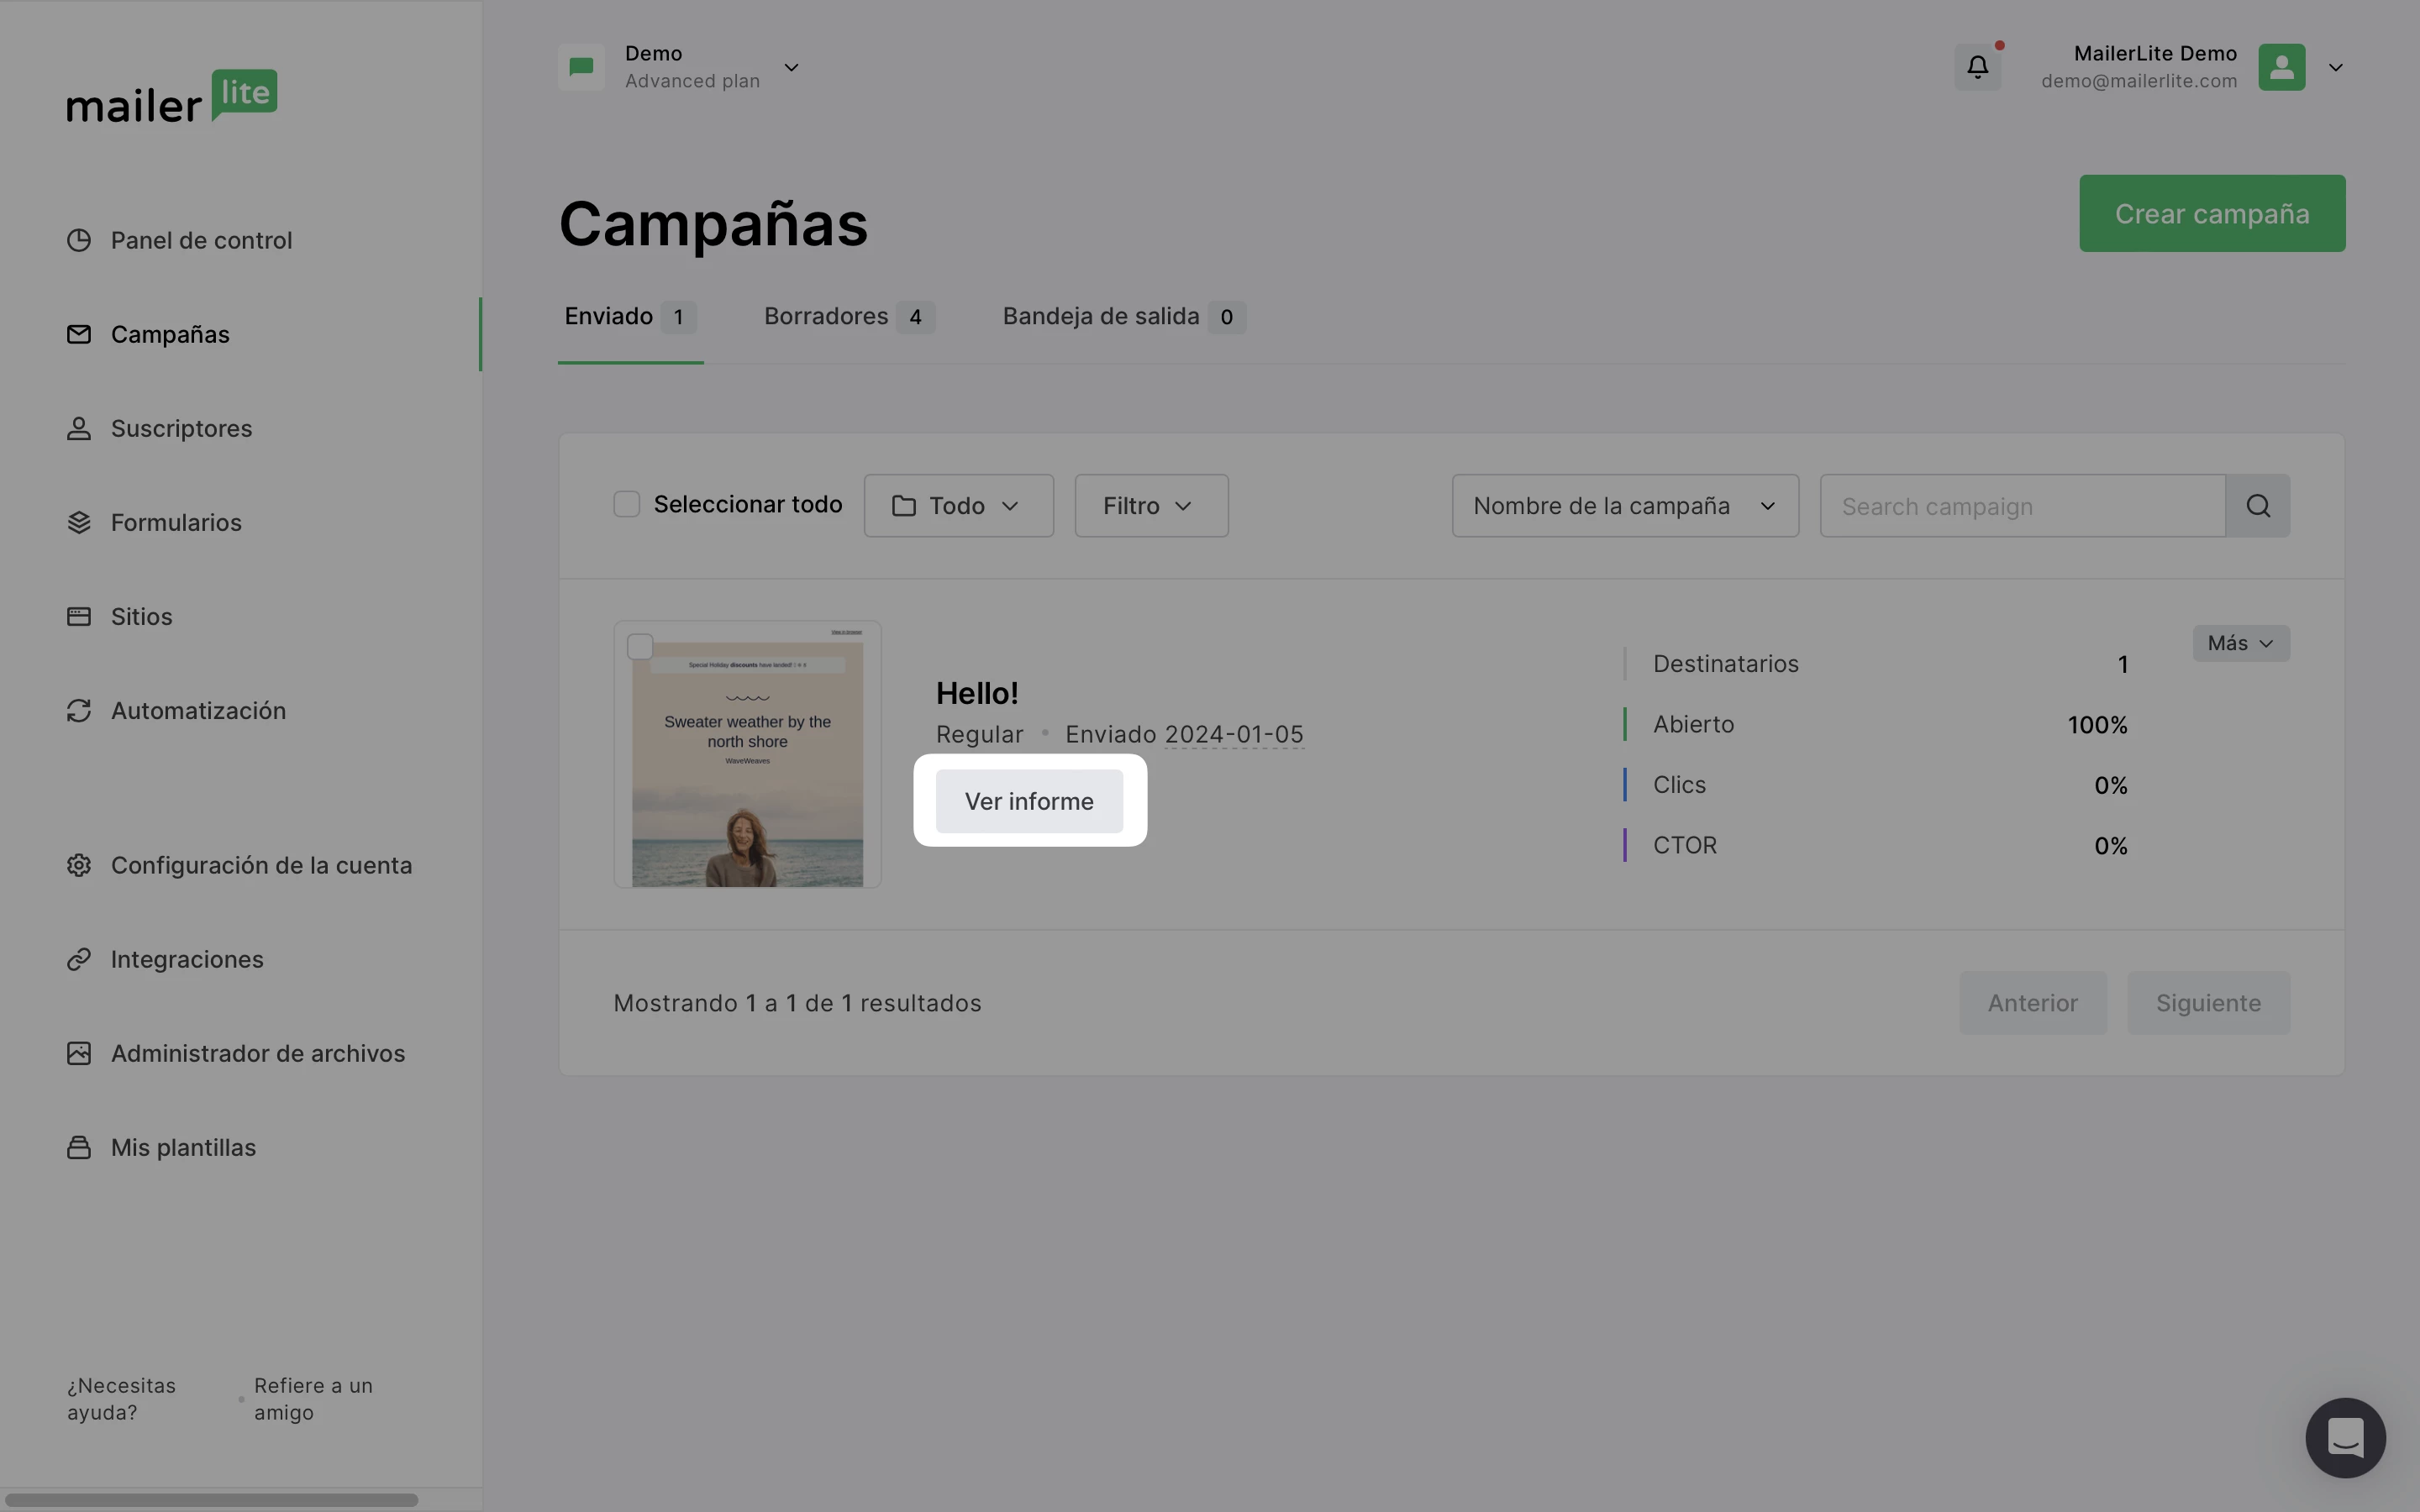Click the Ver informe button
Viewport: 2420px width, 1512px height.
pyautogui.click(x=1029, y=801)
